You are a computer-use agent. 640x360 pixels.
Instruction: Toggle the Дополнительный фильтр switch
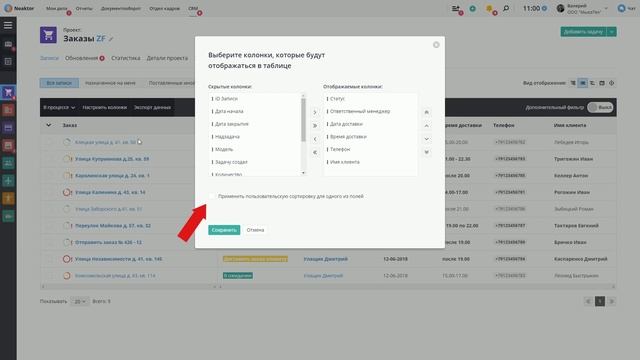point(600,107)
